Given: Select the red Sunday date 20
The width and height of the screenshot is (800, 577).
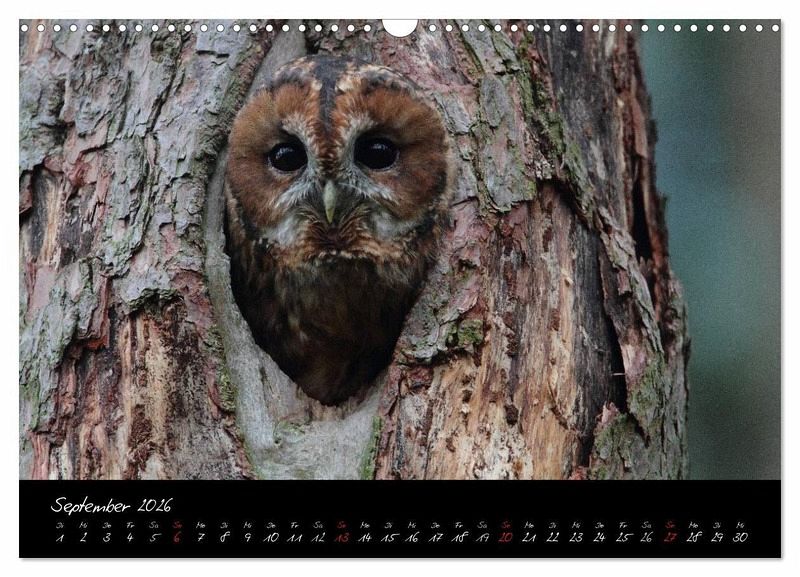Looking at the screenshot, I should point(506,537).
